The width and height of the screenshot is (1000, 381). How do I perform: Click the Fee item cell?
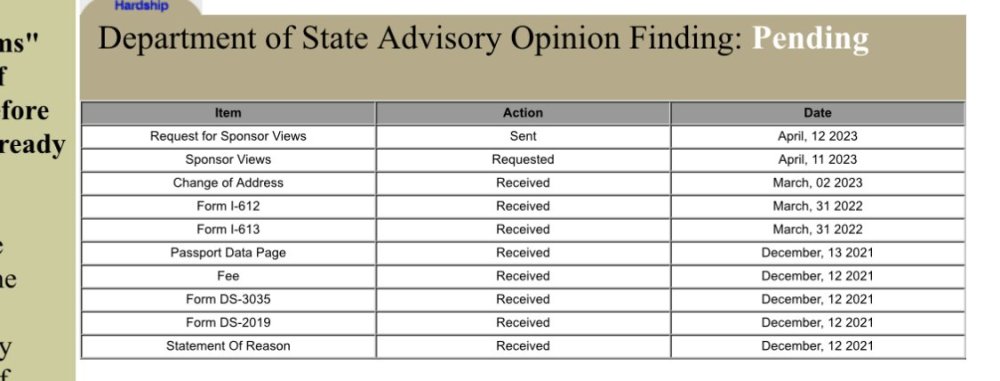click(x=228, y=276)
